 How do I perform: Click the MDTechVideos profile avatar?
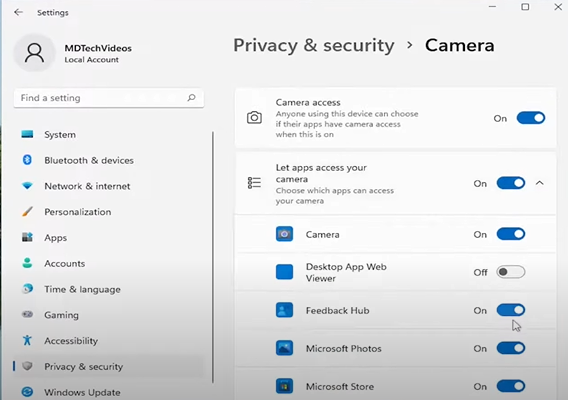(35, 53)
